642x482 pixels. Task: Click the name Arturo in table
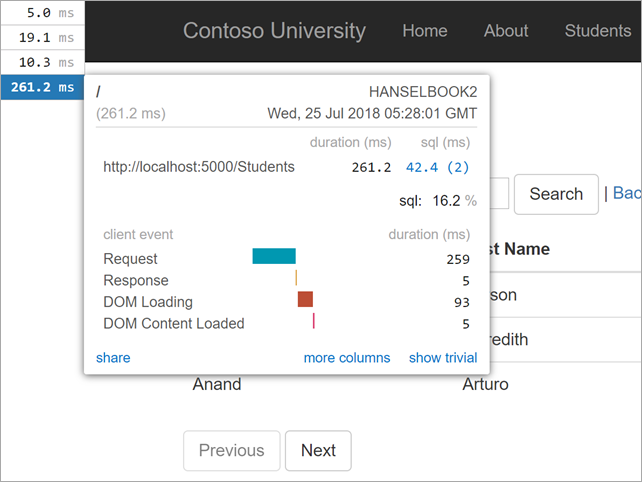click(486, 384)
